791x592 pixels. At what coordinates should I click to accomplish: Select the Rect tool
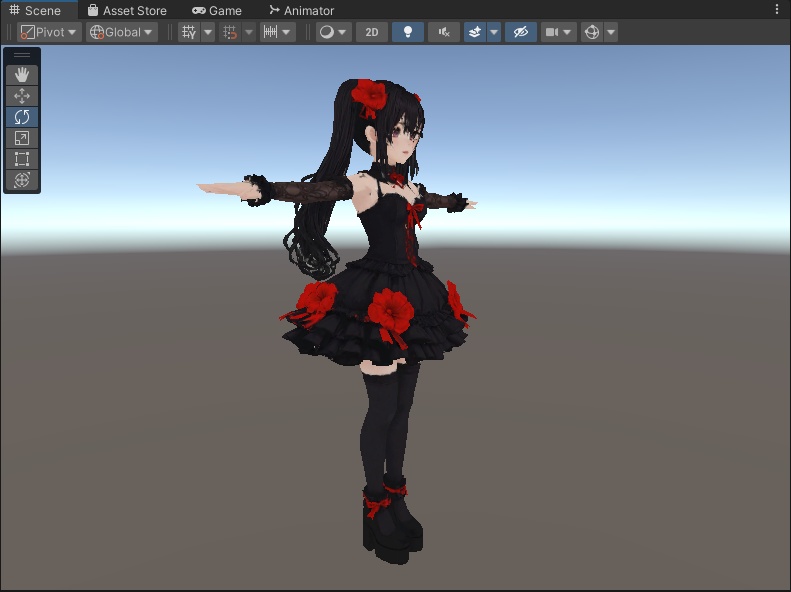[22, 159]
